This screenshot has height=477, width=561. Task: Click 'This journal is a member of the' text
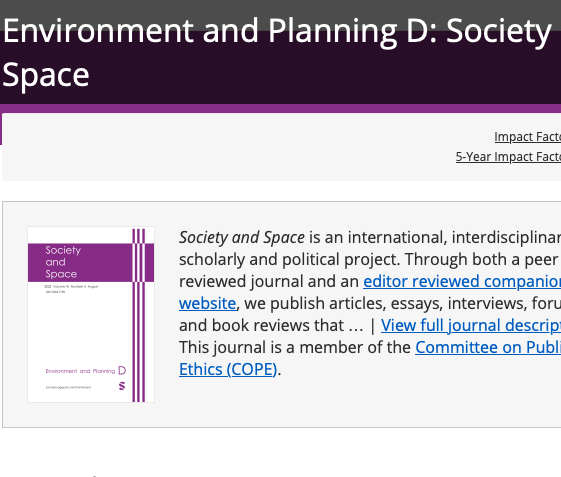294,347
